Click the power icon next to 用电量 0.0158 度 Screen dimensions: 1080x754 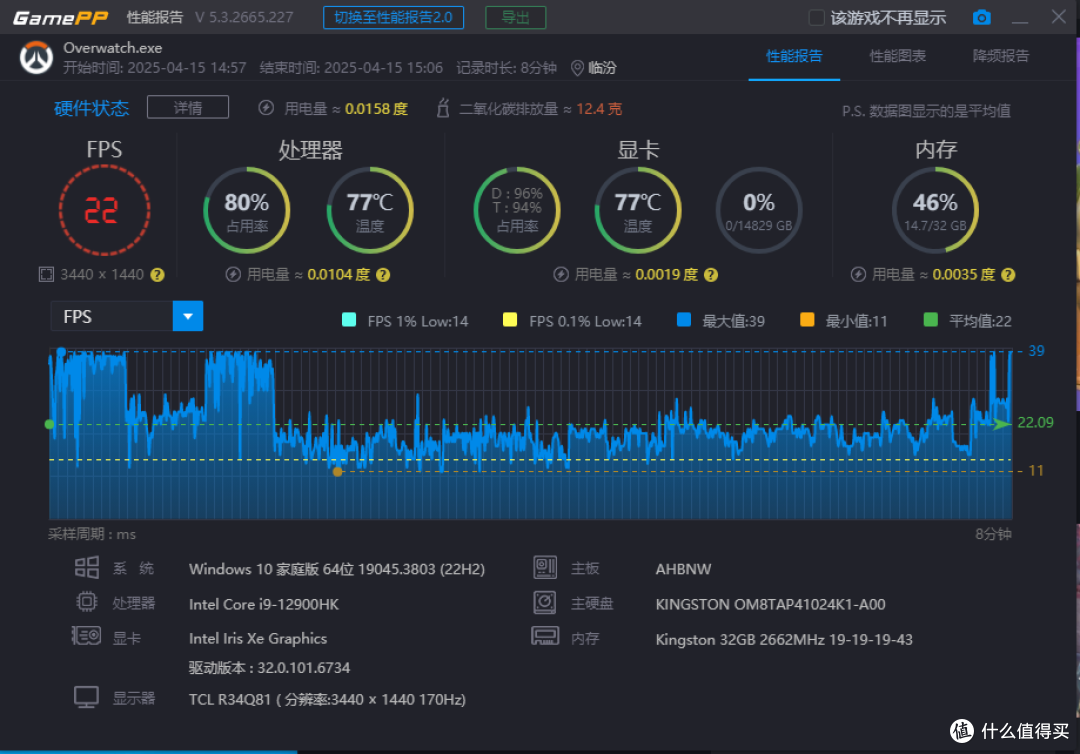[266, 108]
